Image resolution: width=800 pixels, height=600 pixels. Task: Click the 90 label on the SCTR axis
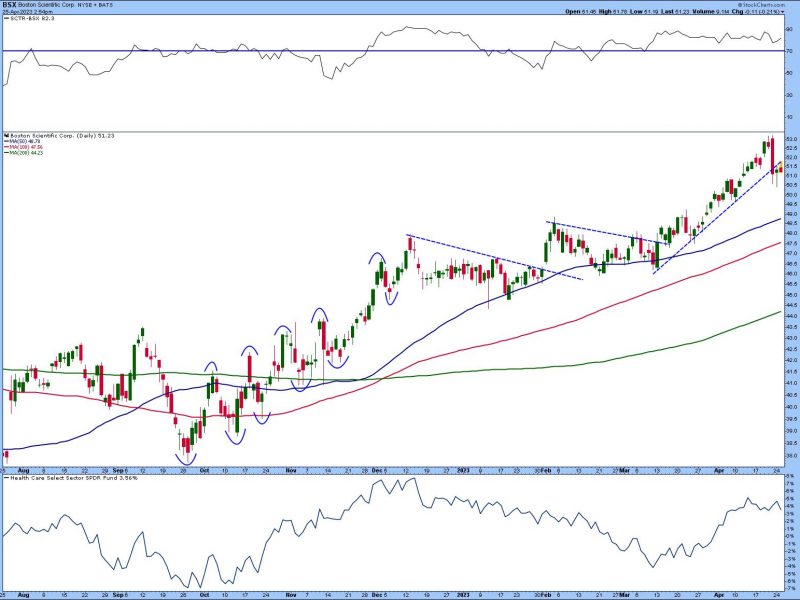[x=789, y=29]
